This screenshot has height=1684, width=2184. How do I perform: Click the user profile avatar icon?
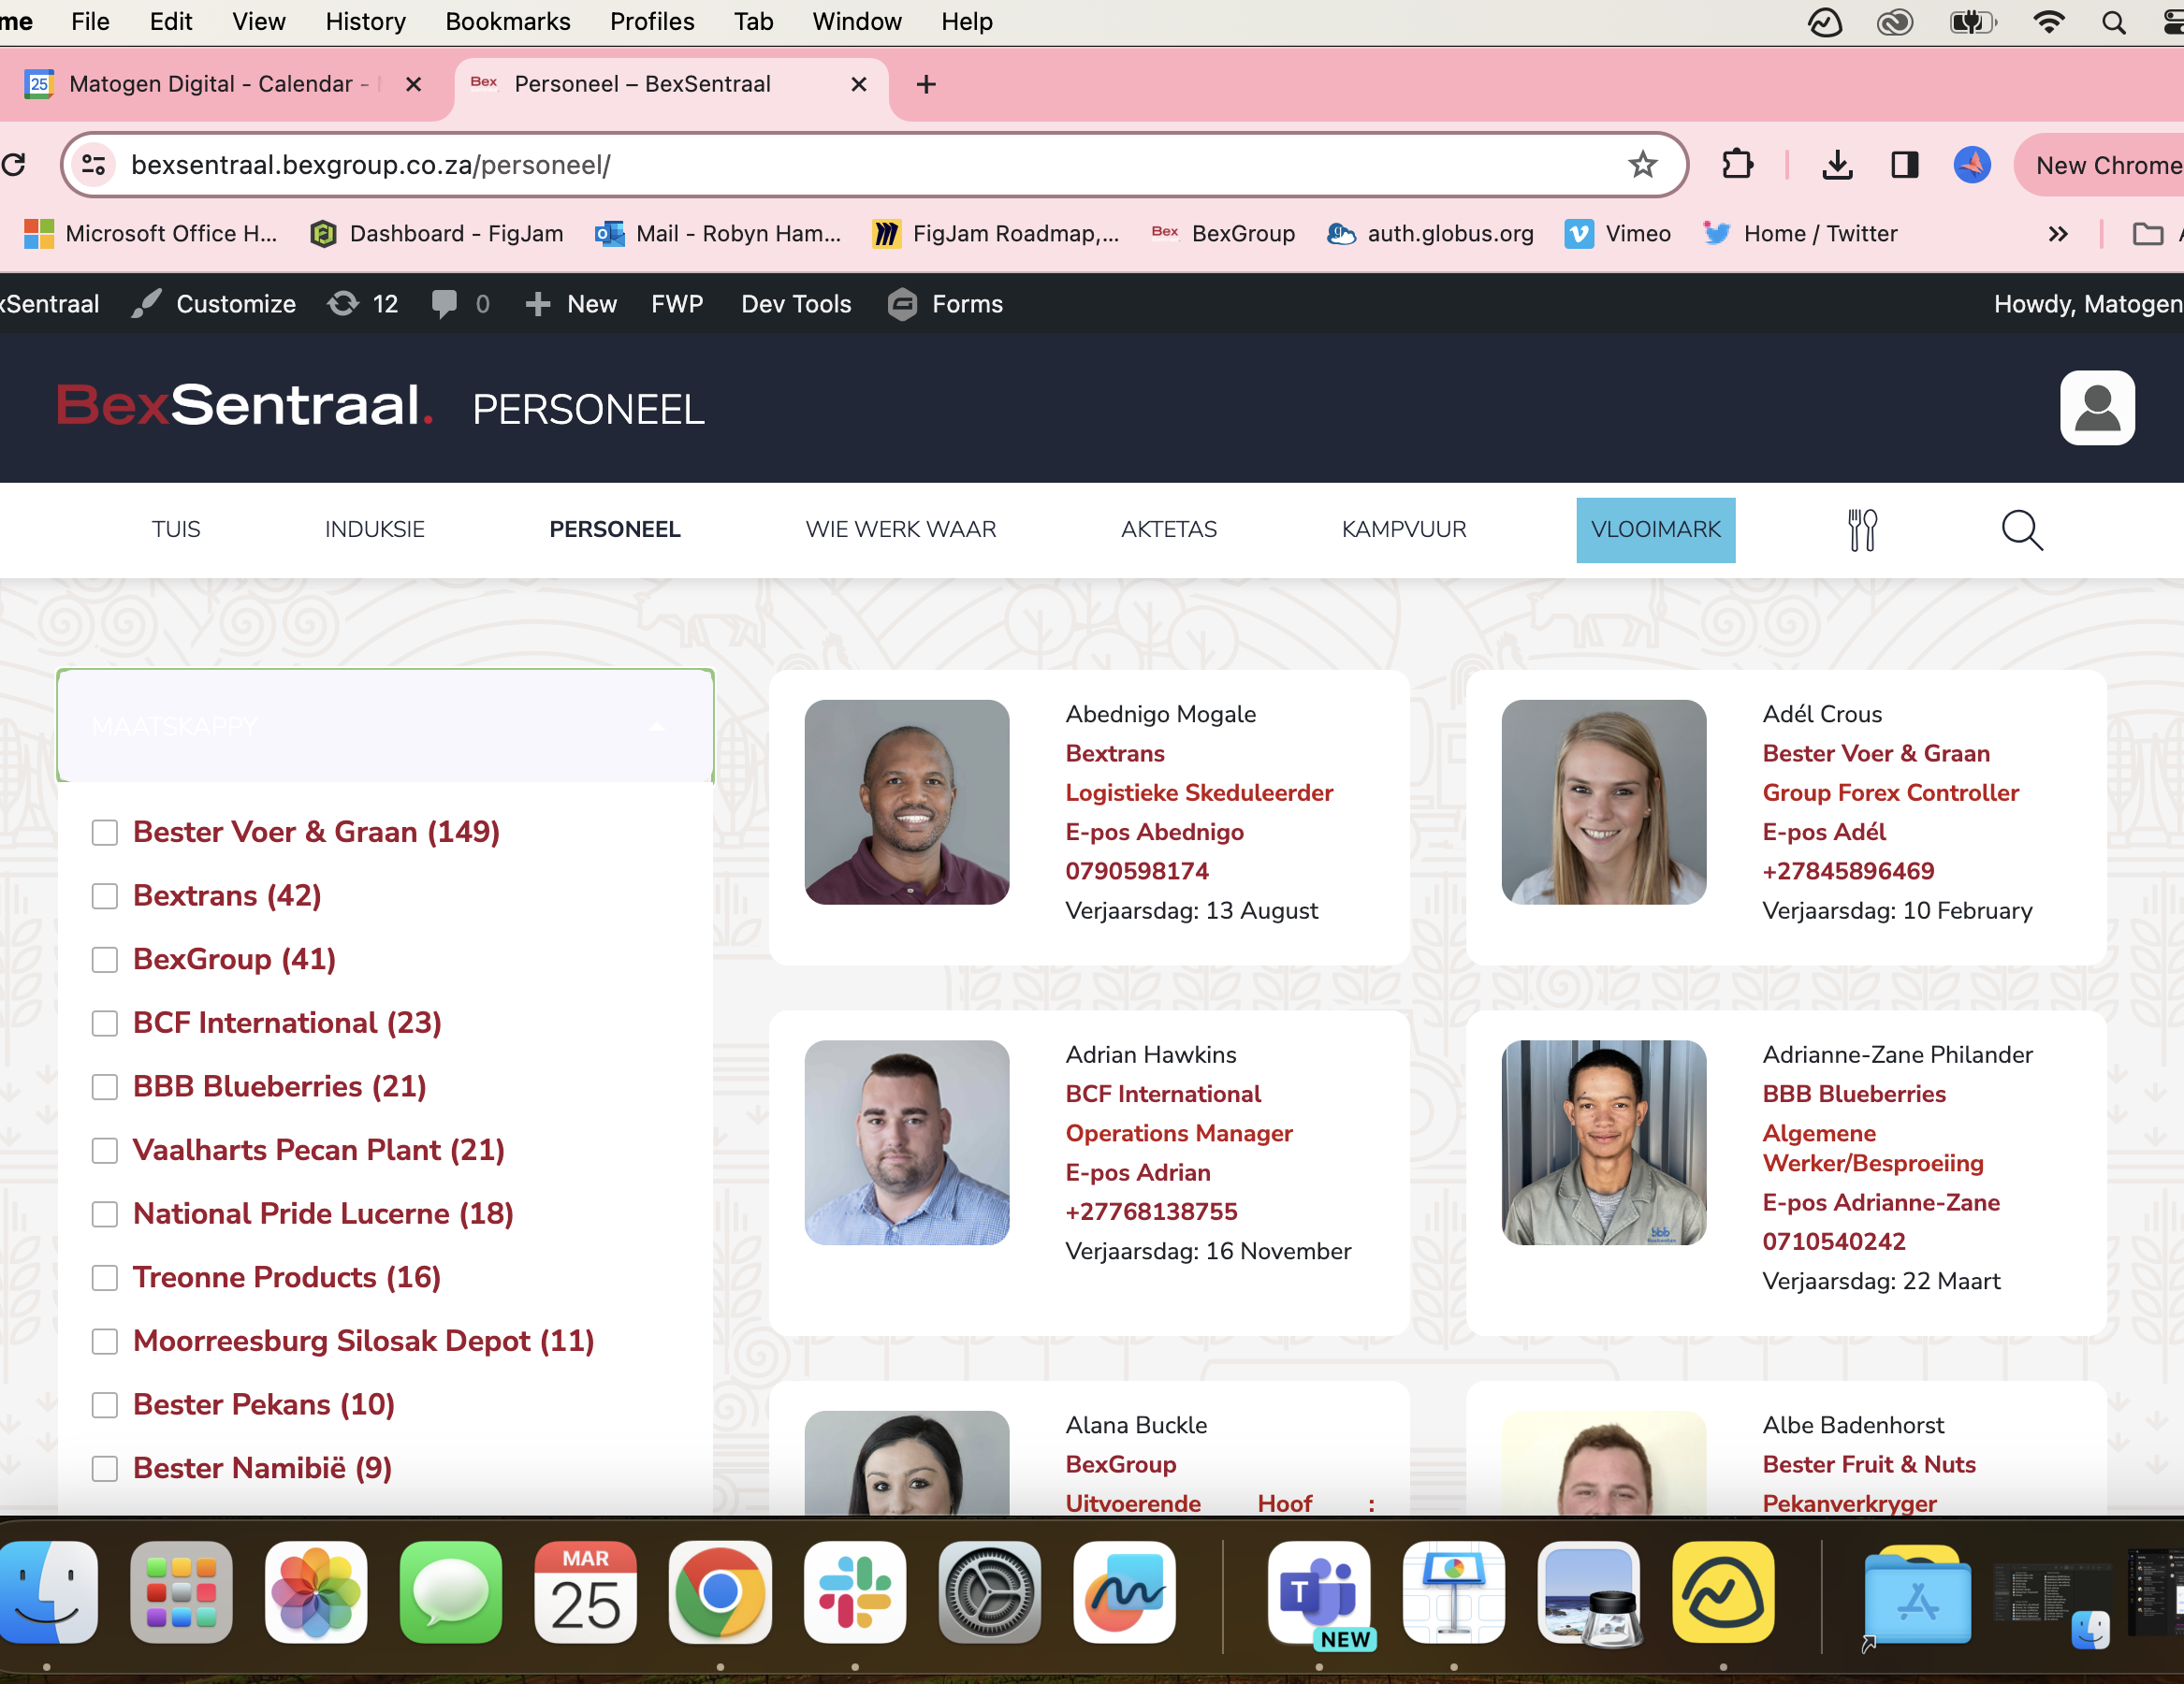pyautogui.click(x=2096, y=408)
